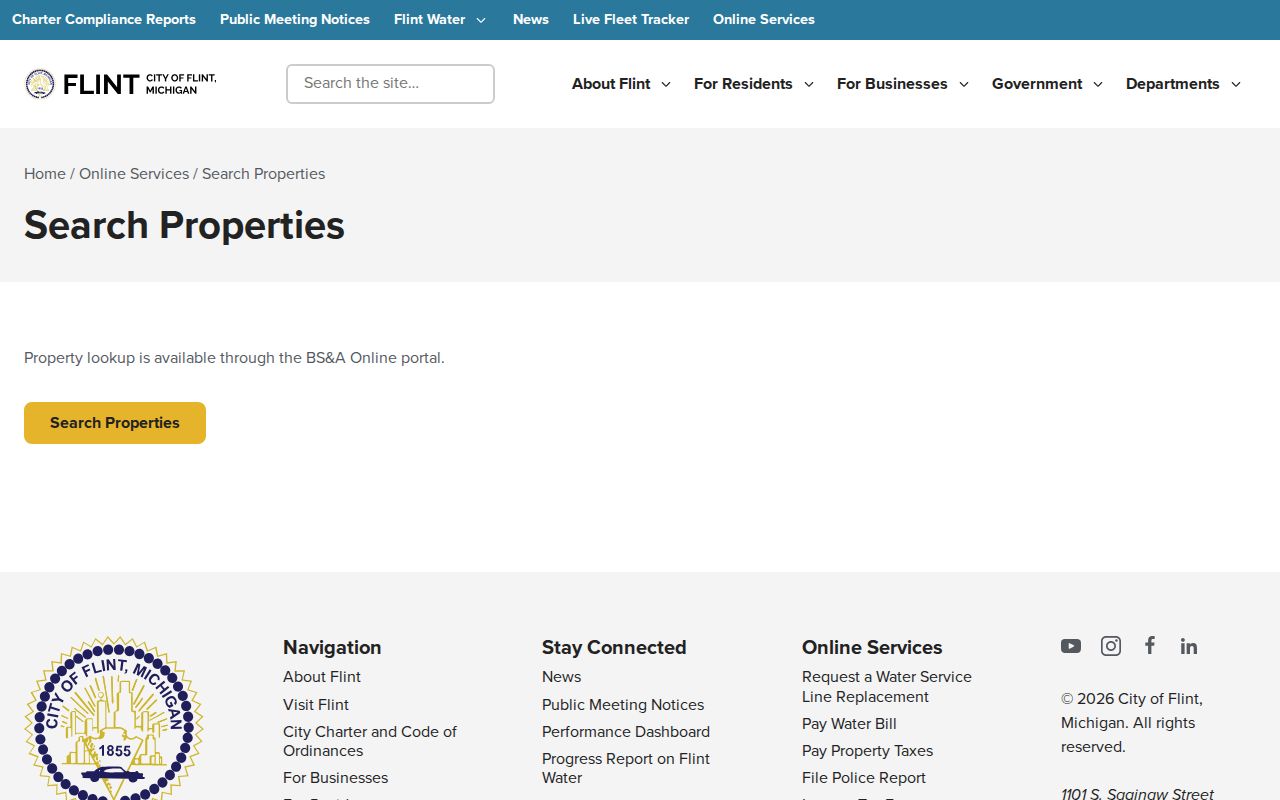The width and height of the screenshot is (1280, 800).
Task: Click the footer Navigation heading
Action: [332, 647]
